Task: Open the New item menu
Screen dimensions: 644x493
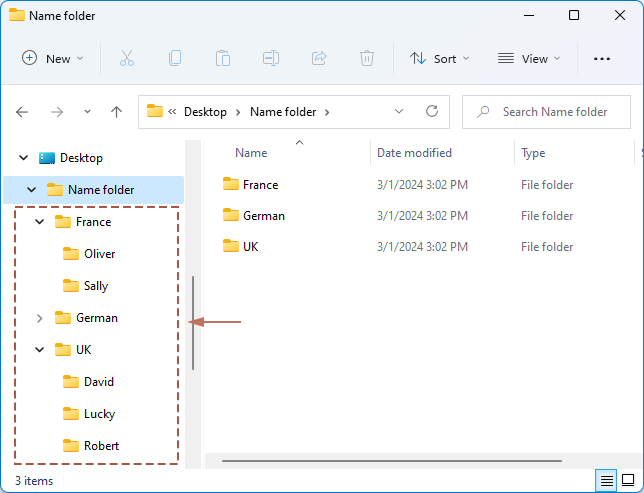Action: (x=53, y=59)
